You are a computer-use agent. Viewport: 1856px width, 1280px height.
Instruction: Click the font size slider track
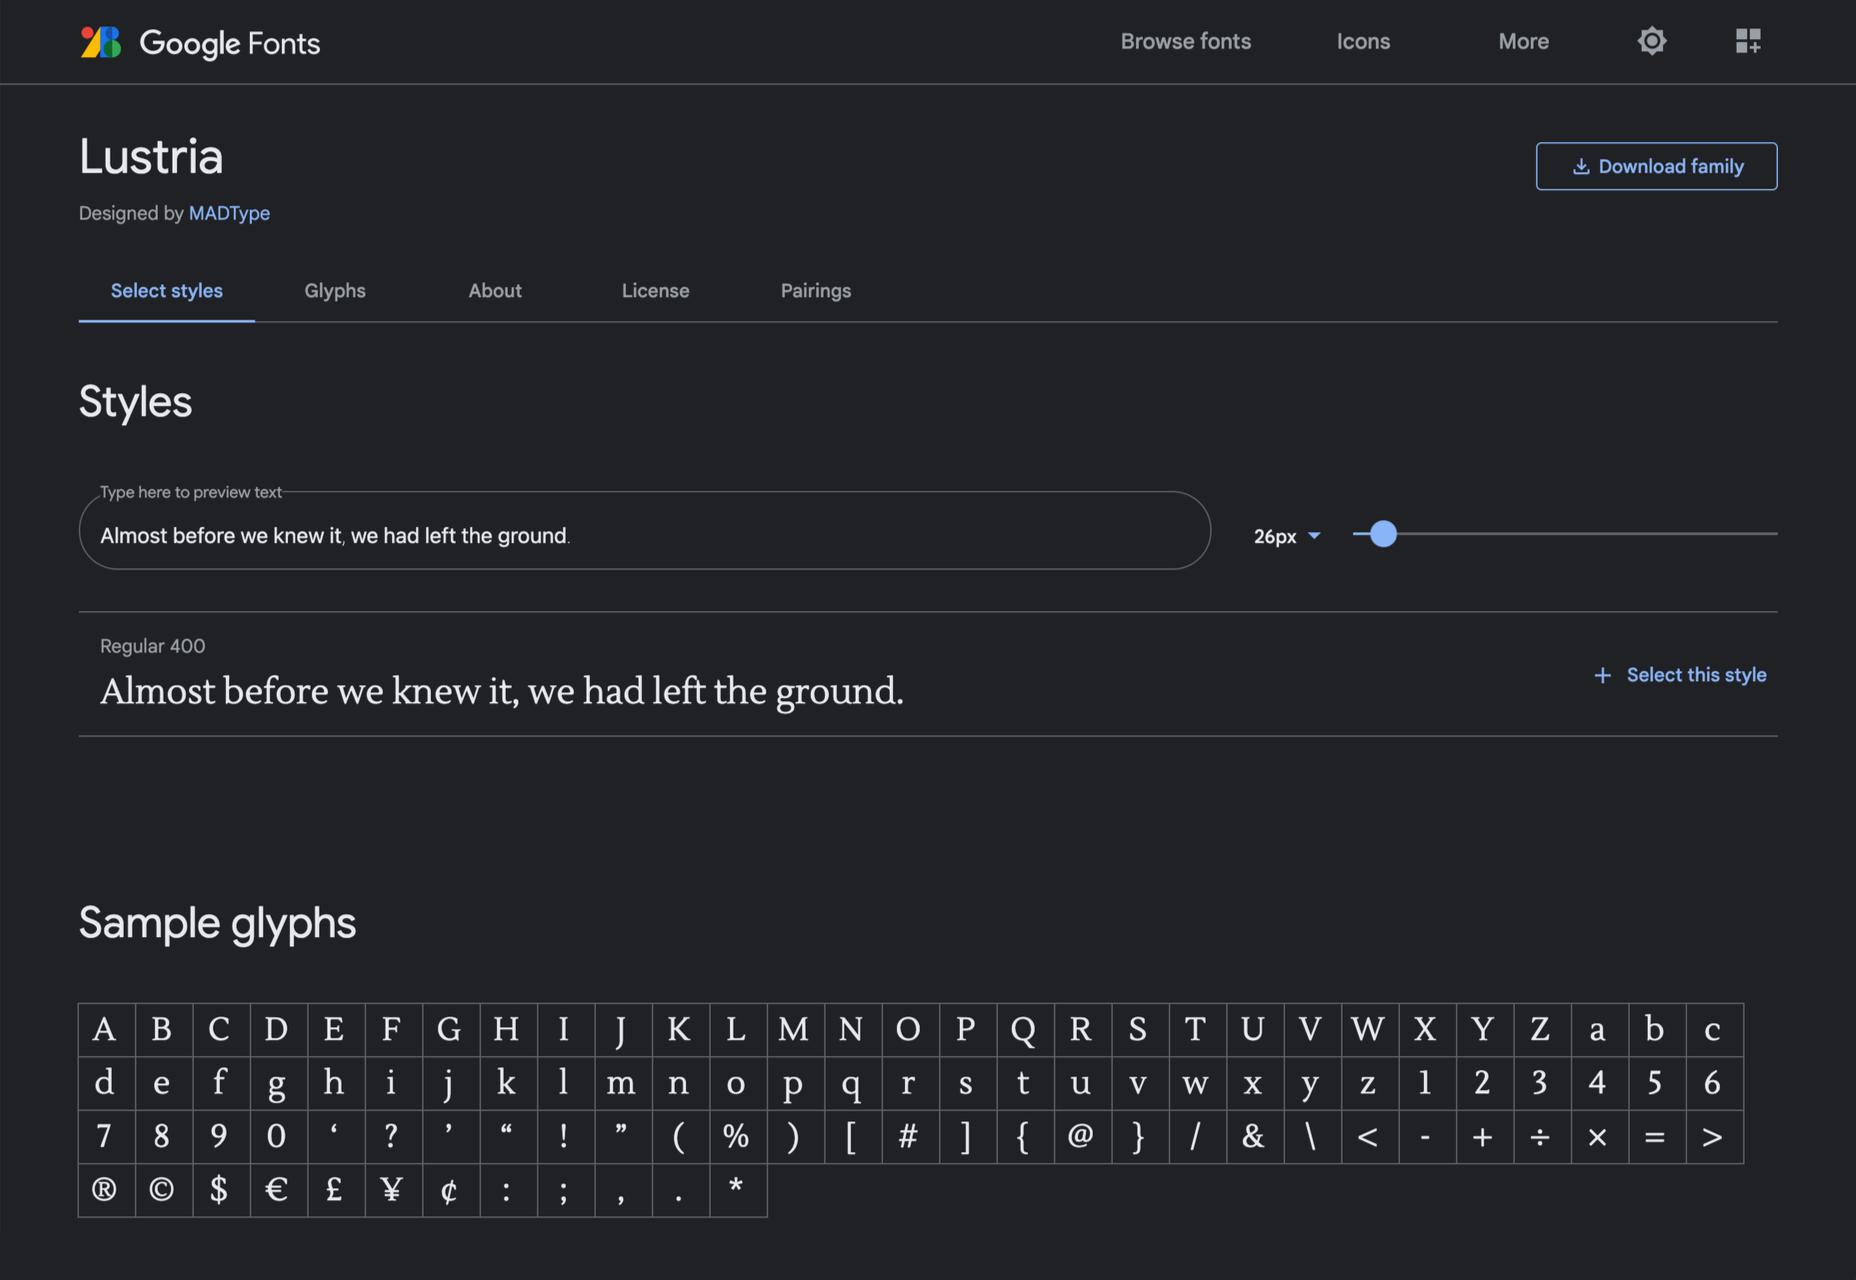1565,534
